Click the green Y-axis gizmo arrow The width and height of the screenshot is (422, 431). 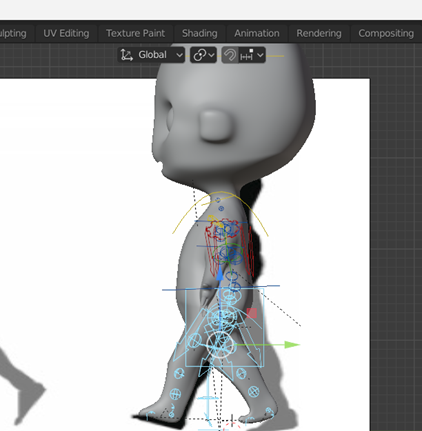tap(292, 345)
